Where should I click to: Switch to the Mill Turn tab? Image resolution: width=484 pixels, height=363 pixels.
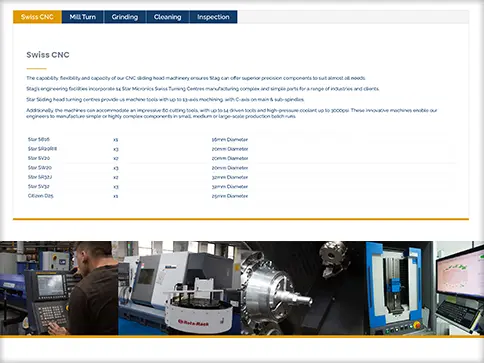click(x=83, y=17)
